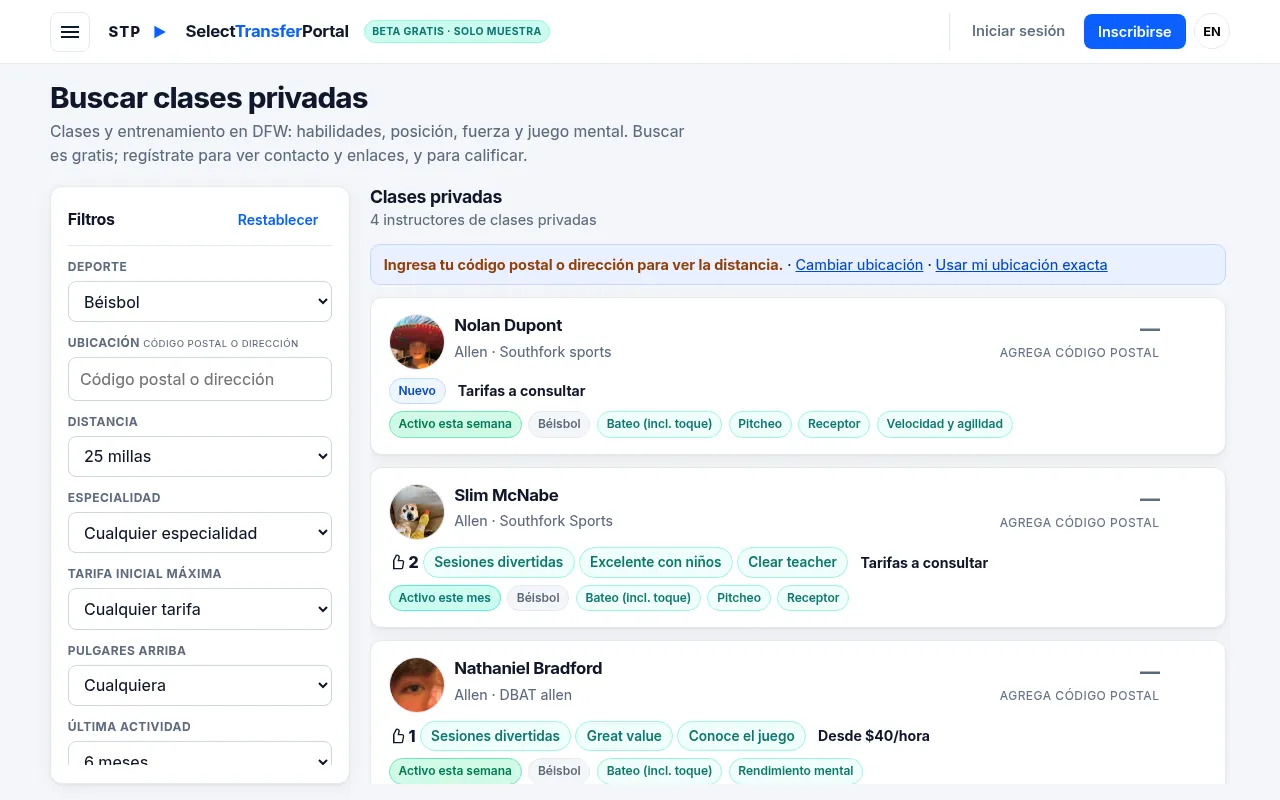Click the Clear teacher tag
The width and height of the screenshot is (1280, 800).
(792, 562)
